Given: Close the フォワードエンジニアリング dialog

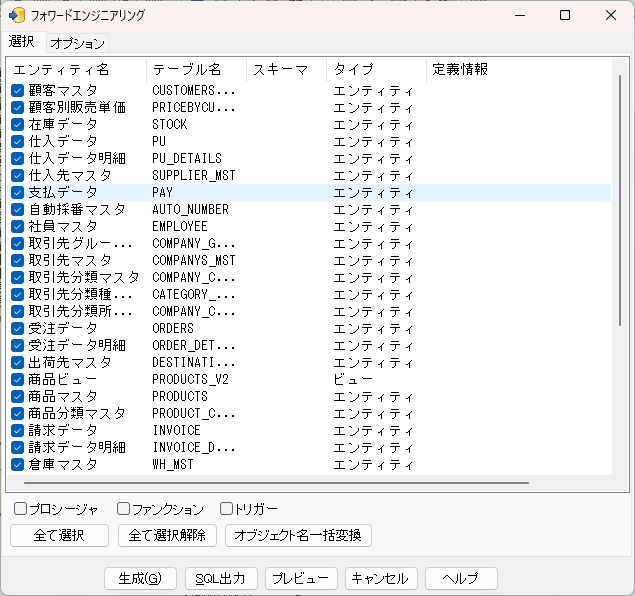Looking at the screenshot, I should coord(611,15).
